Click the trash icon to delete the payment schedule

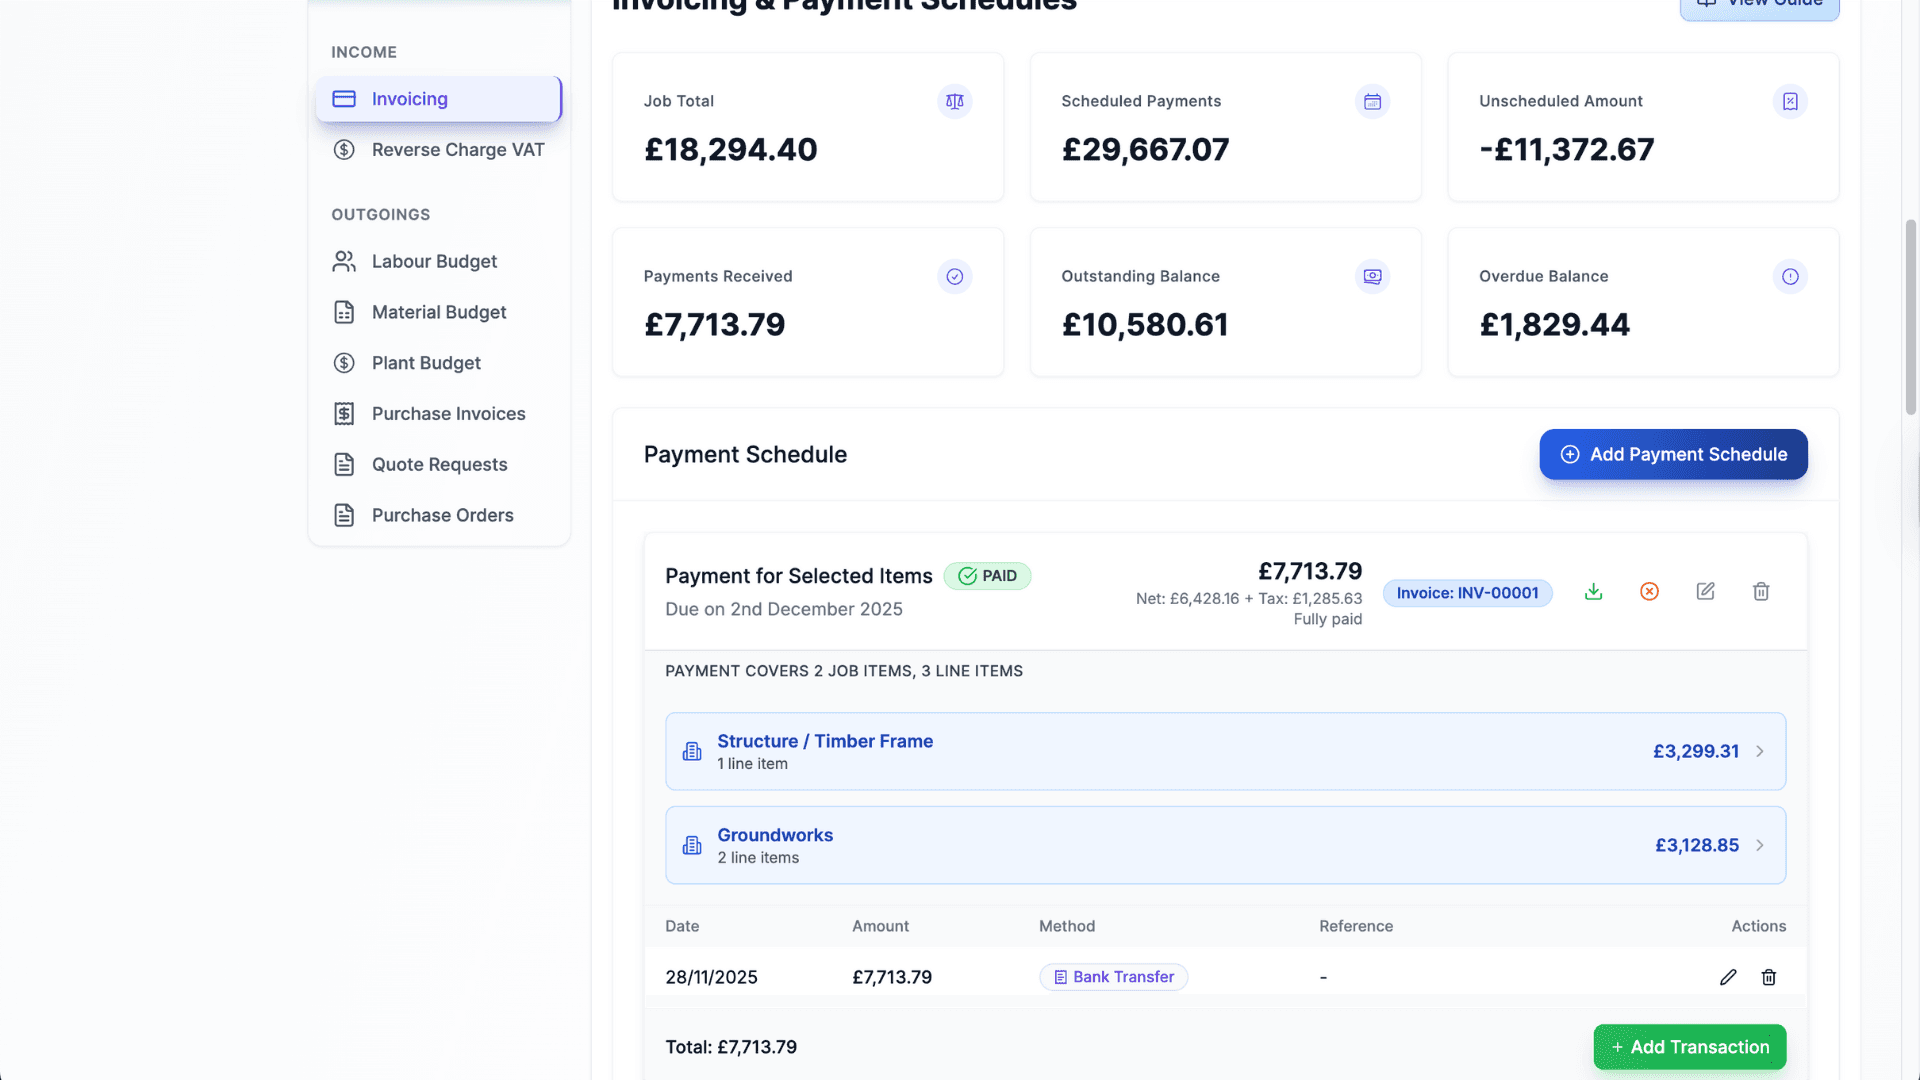[x=1761, y=591]
